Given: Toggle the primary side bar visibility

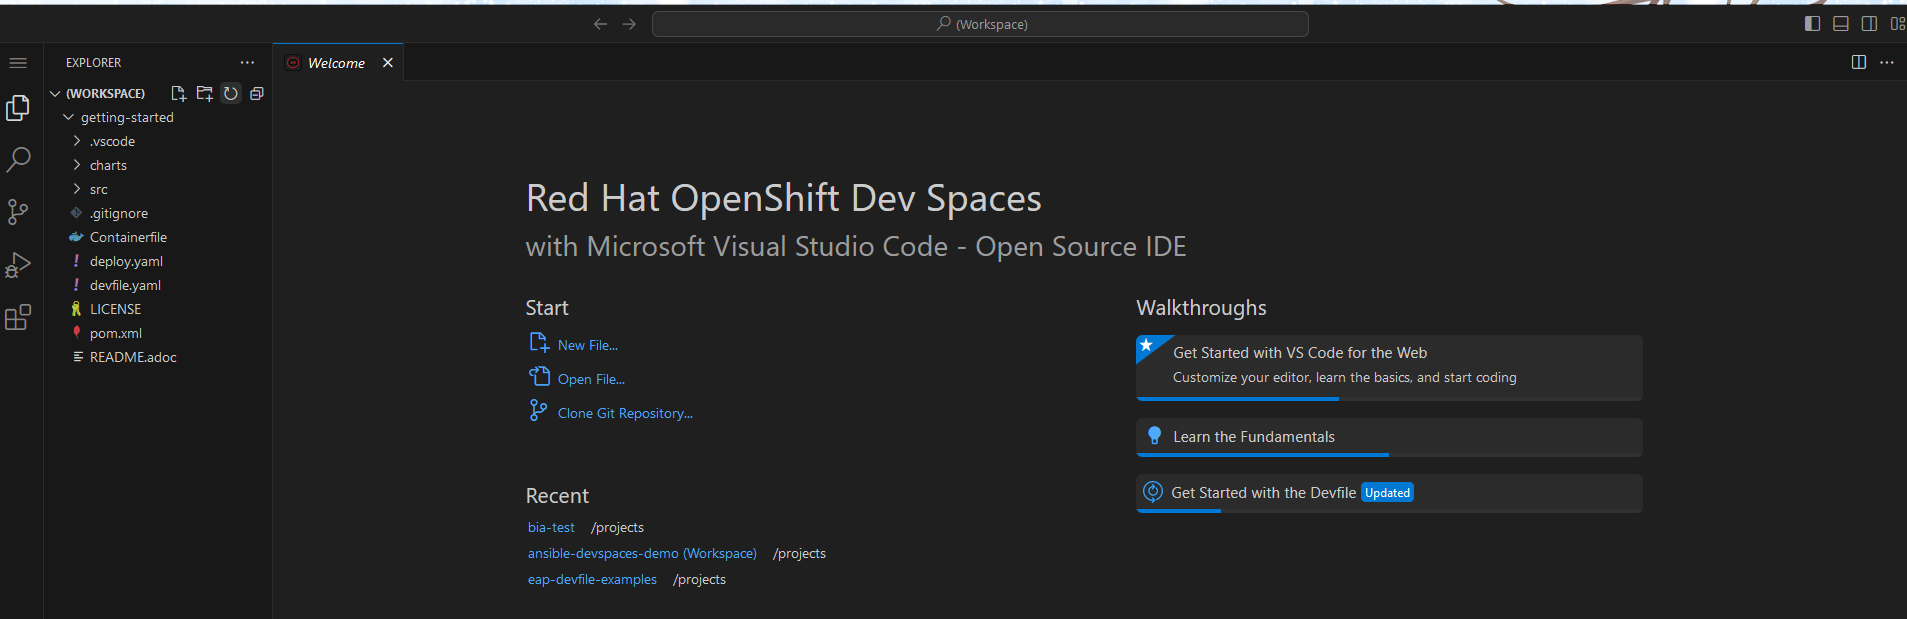Looking at the screenshot, I should click(x=1812, y=24).
